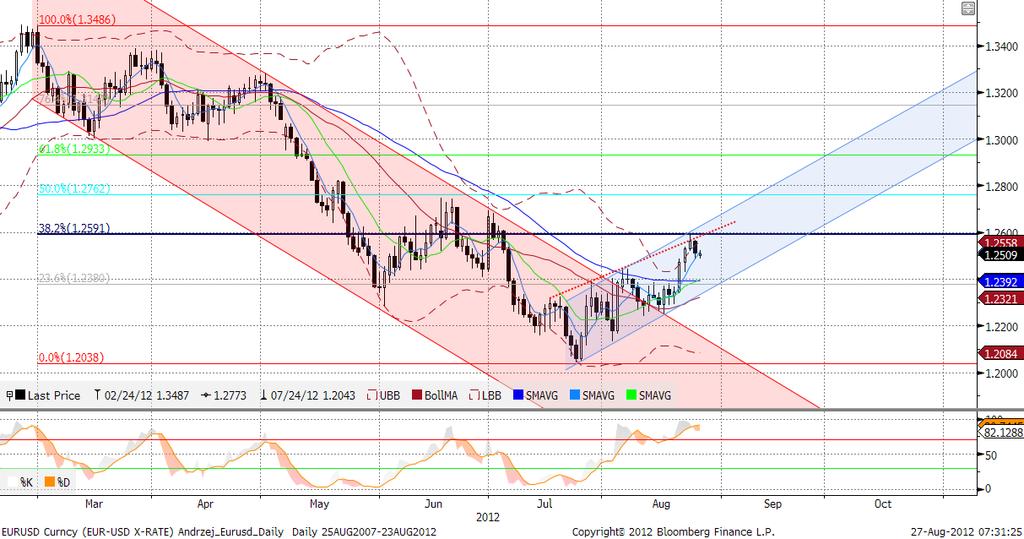Click the 38.2%(1.2591) Fibonacci label
The height and width of the screenshot is (539, 1024).
coord(74,229)
